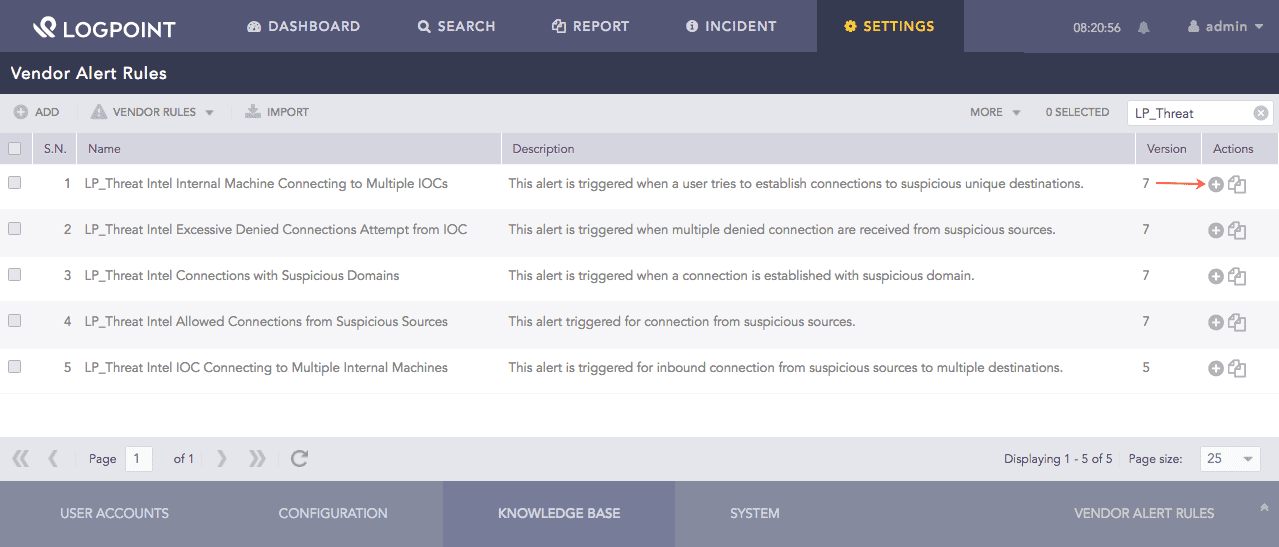Check row 2 Excessive Denied Connections rule
Image resolution: width=1279 pixels, height=547 pixels.
coord(14,229)
